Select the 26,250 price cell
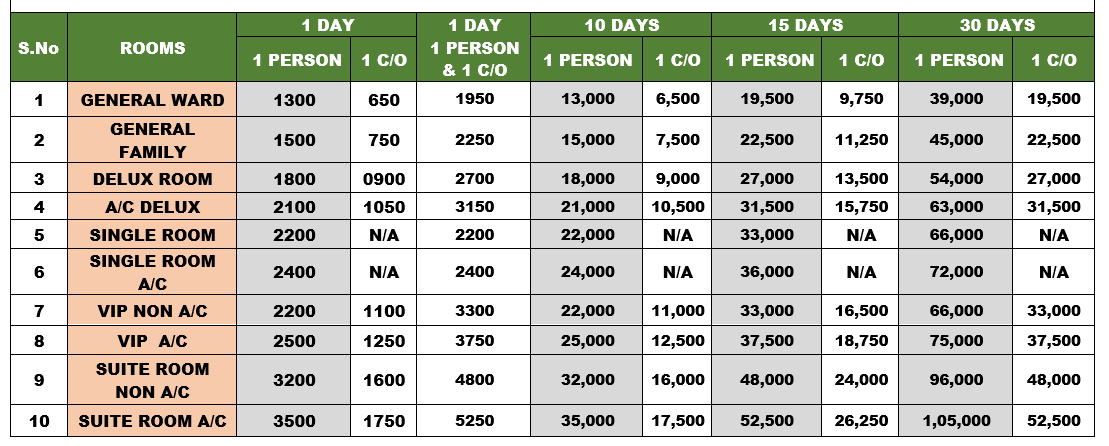The width and height of the screenshot is (1109, 446). click(861, 421)
